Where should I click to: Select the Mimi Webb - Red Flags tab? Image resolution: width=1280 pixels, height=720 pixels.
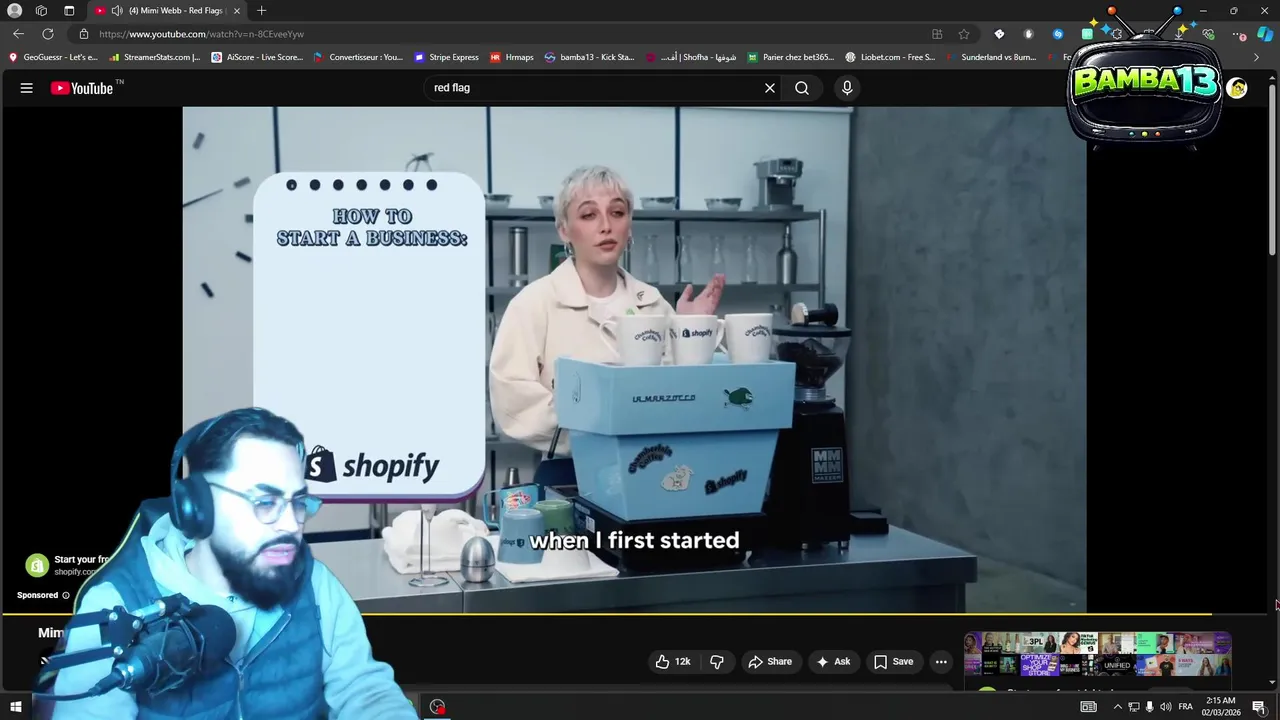166,10
